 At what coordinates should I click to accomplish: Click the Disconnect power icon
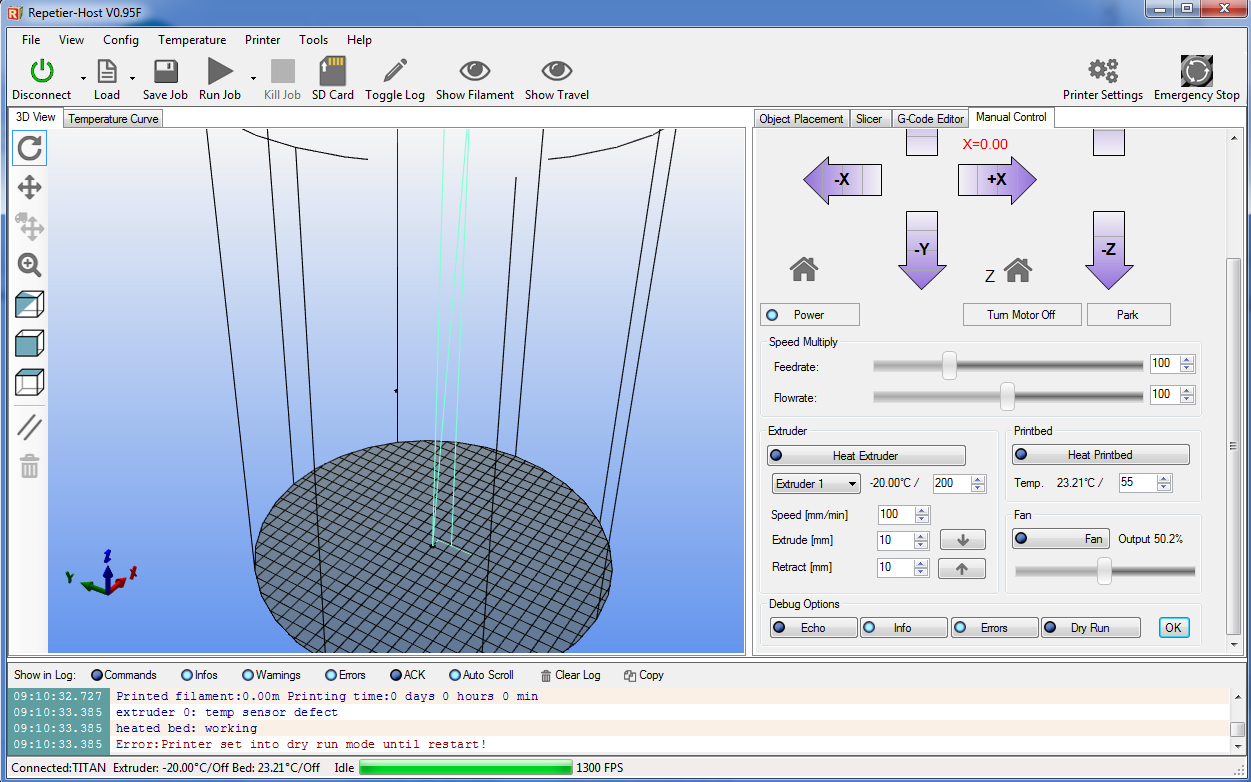[x=42, y=72]
